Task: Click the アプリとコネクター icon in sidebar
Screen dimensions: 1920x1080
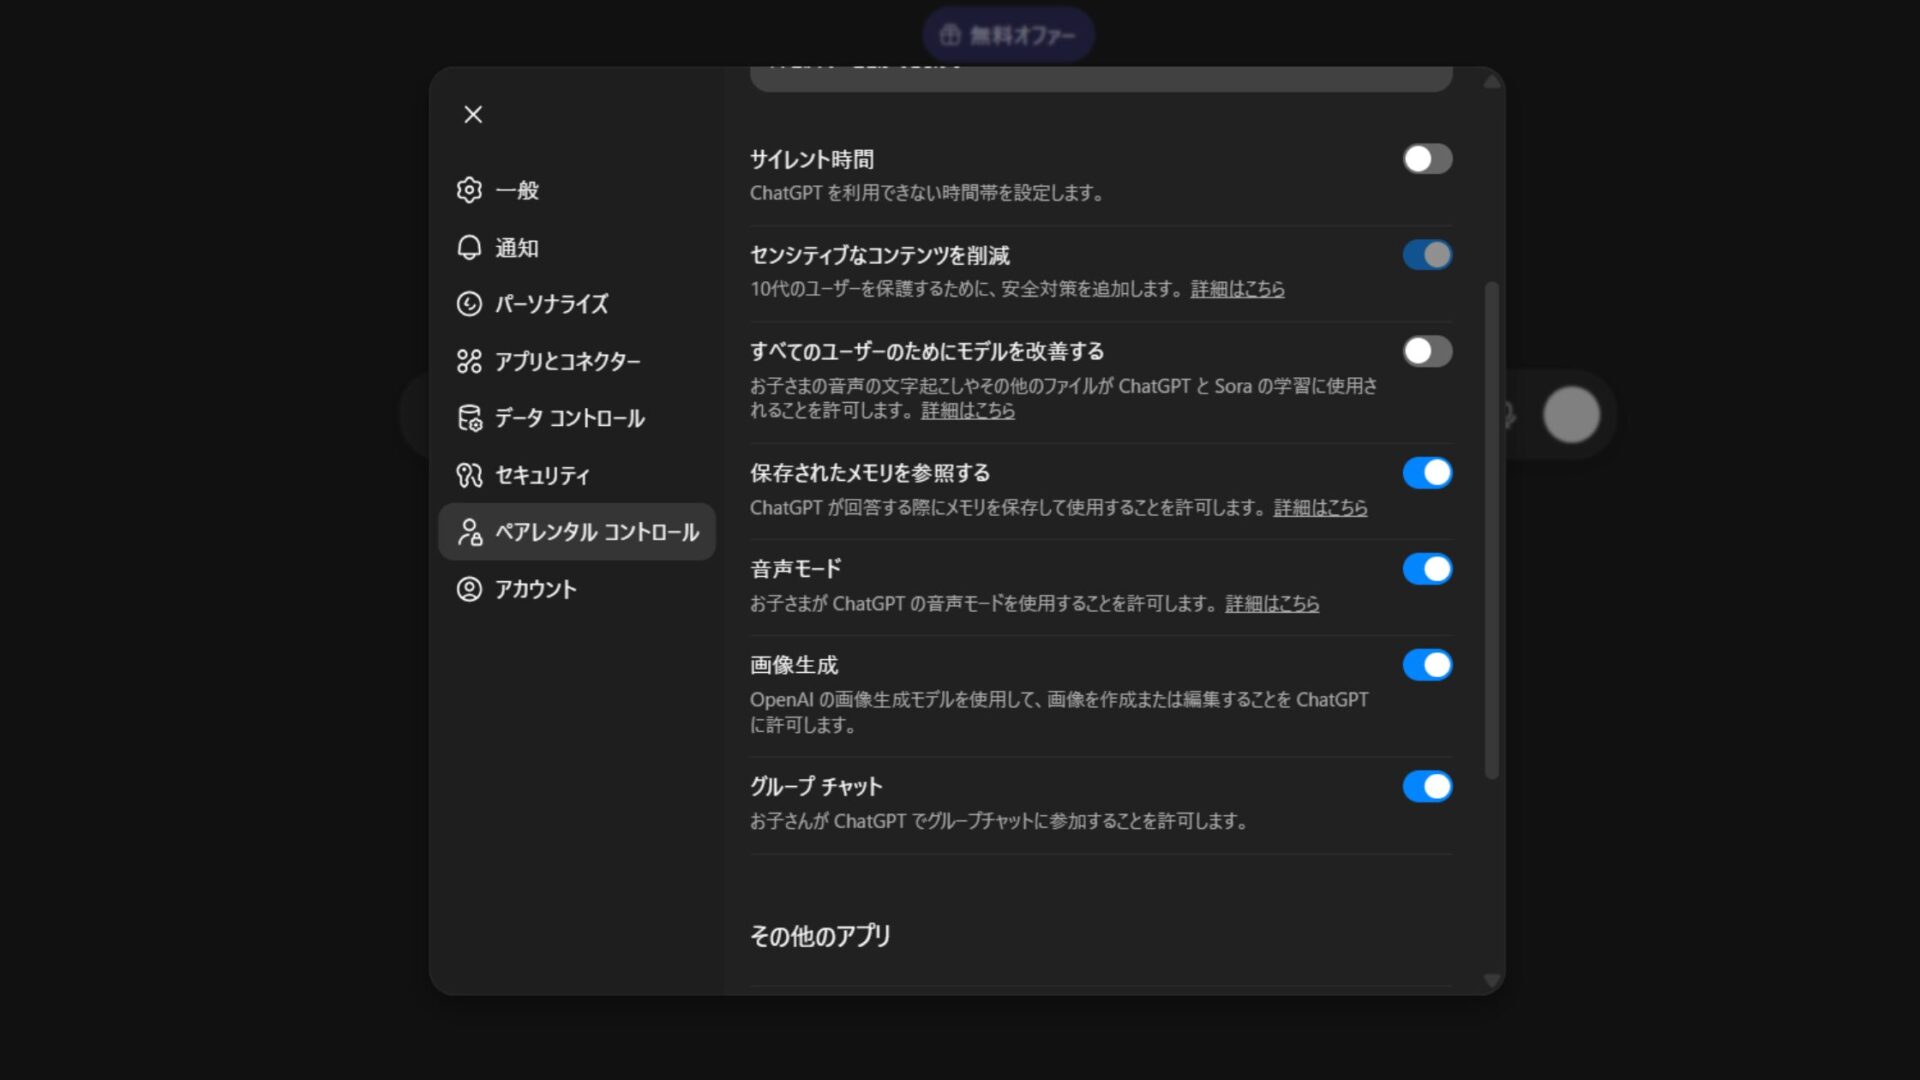Action: click(x=470, y=361)
